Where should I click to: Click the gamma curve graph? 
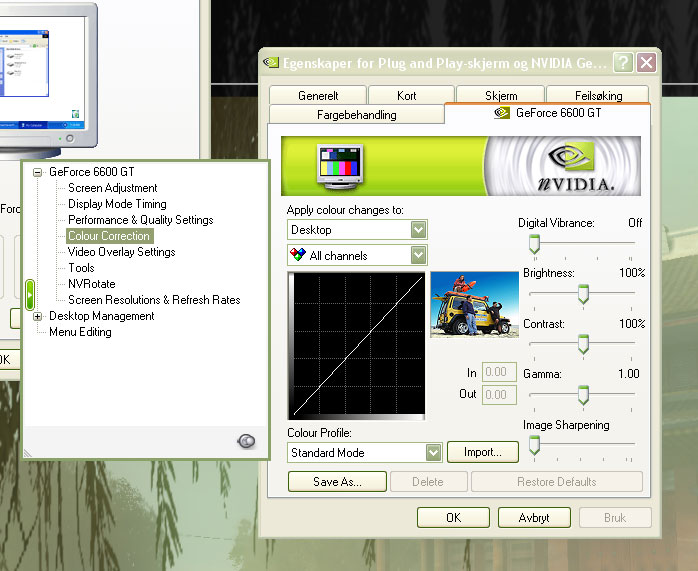tap(356, 346)
